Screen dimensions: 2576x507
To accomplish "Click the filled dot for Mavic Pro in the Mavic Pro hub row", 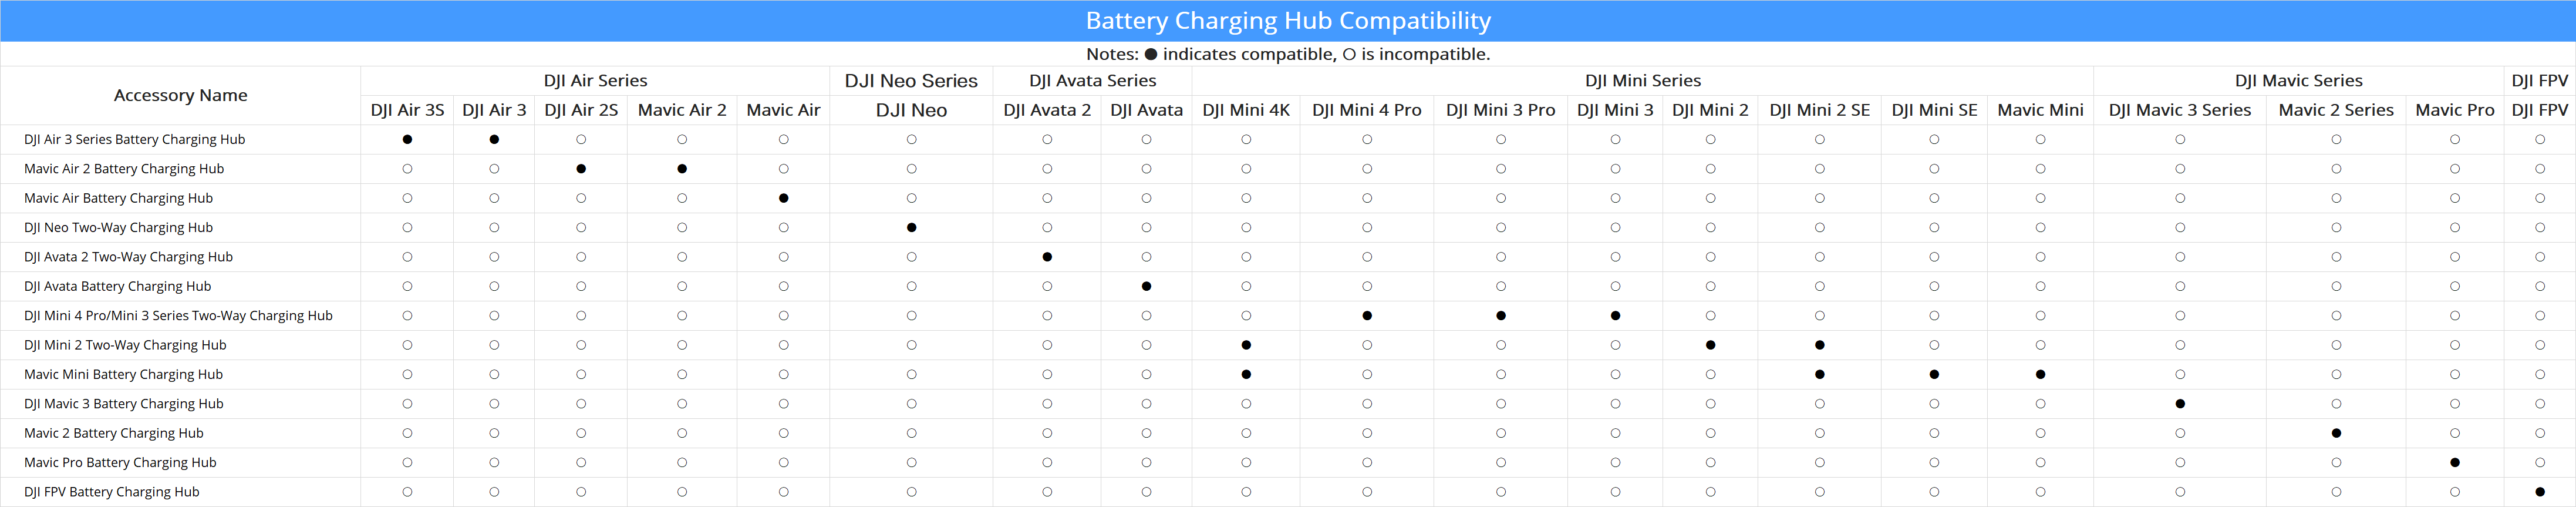I will (2455, 462).
